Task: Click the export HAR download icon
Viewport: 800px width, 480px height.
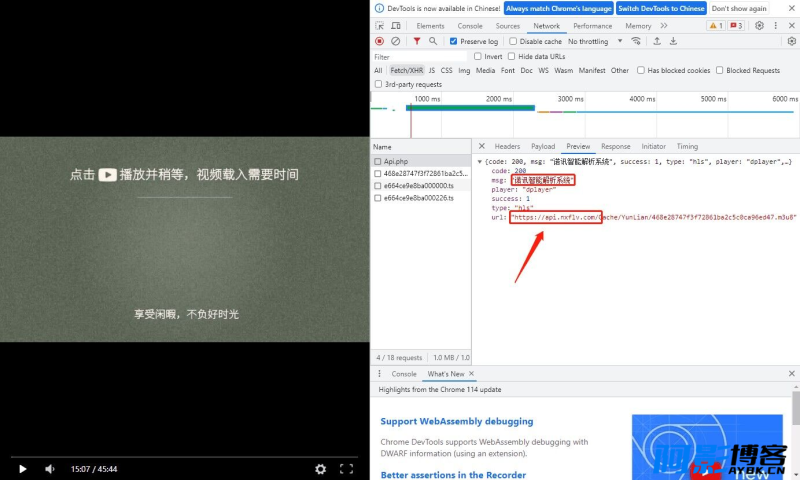Action: (673, 41)
